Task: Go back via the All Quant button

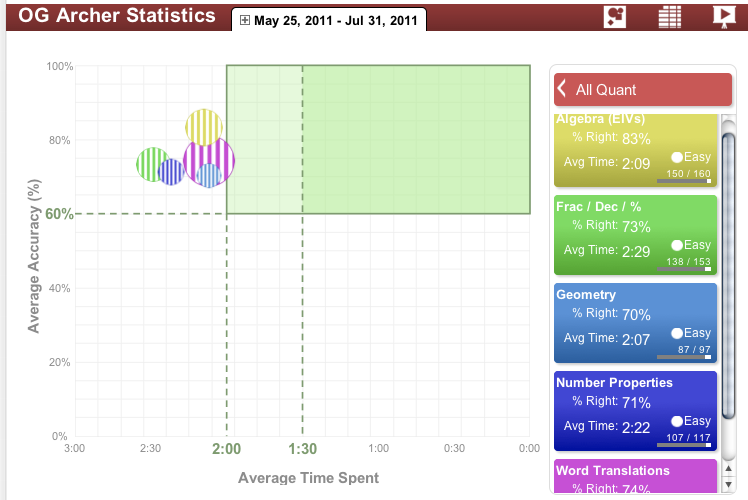Action: (643, 89)
